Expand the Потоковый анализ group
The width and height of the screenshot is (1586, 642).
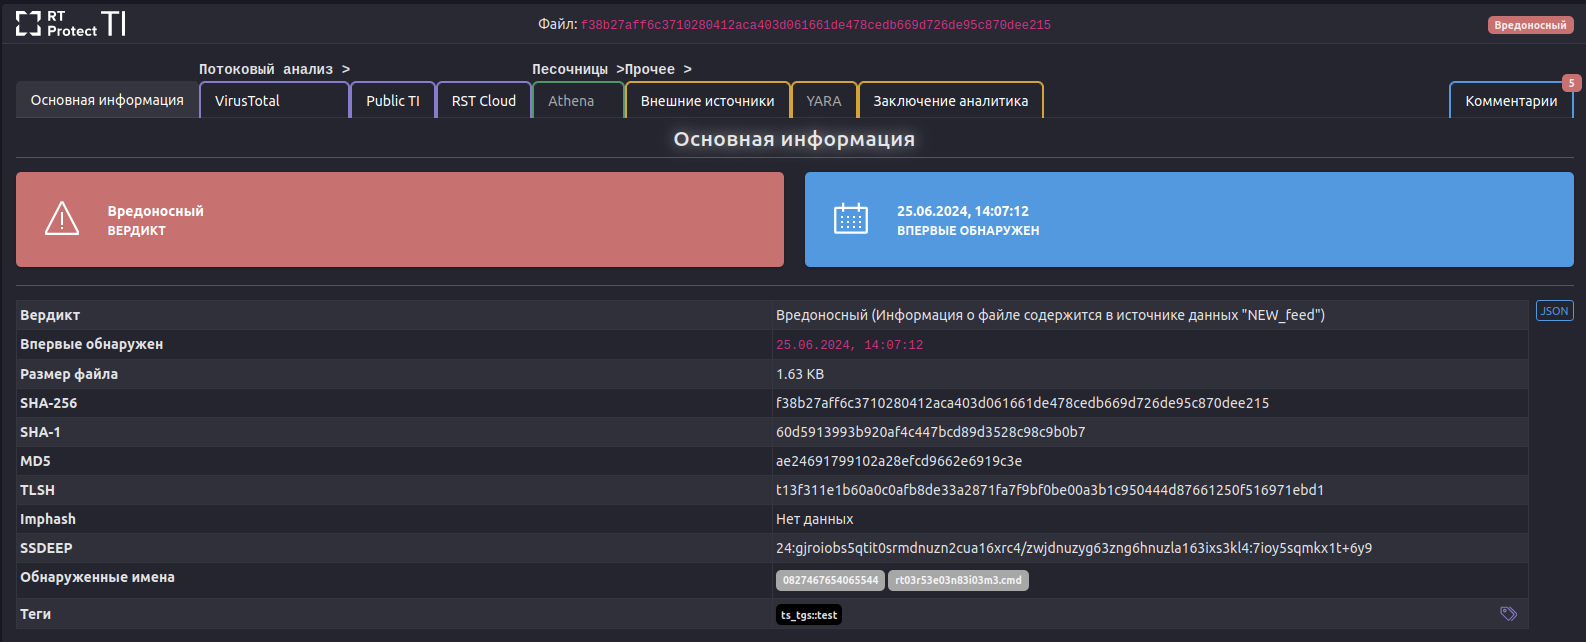[274, 69]
